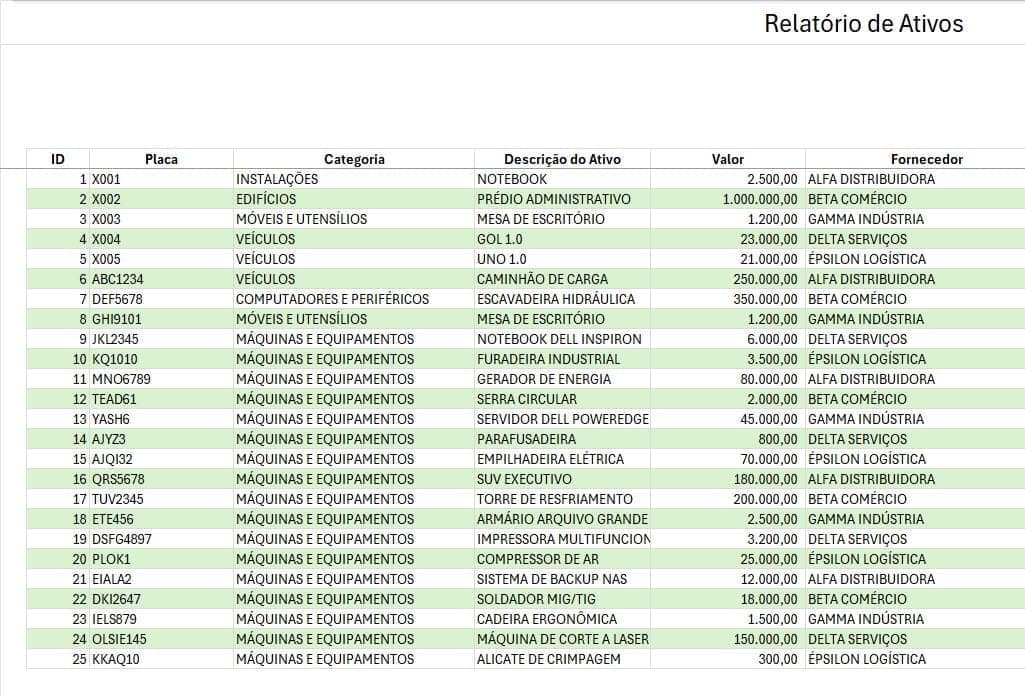Screen dimensions: 1025x696
Task: Click the PARAFUSADEIRA description cell
Action: [x=562, y=439]
